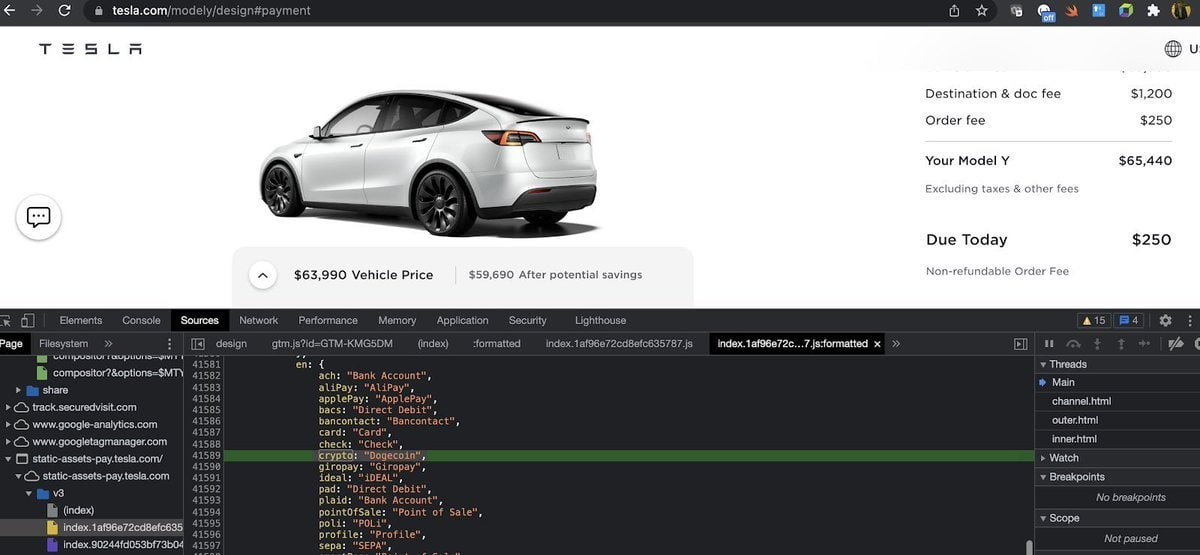Expand the share folder
Viewport: 1200px width, 555px height.
point(18,390)
